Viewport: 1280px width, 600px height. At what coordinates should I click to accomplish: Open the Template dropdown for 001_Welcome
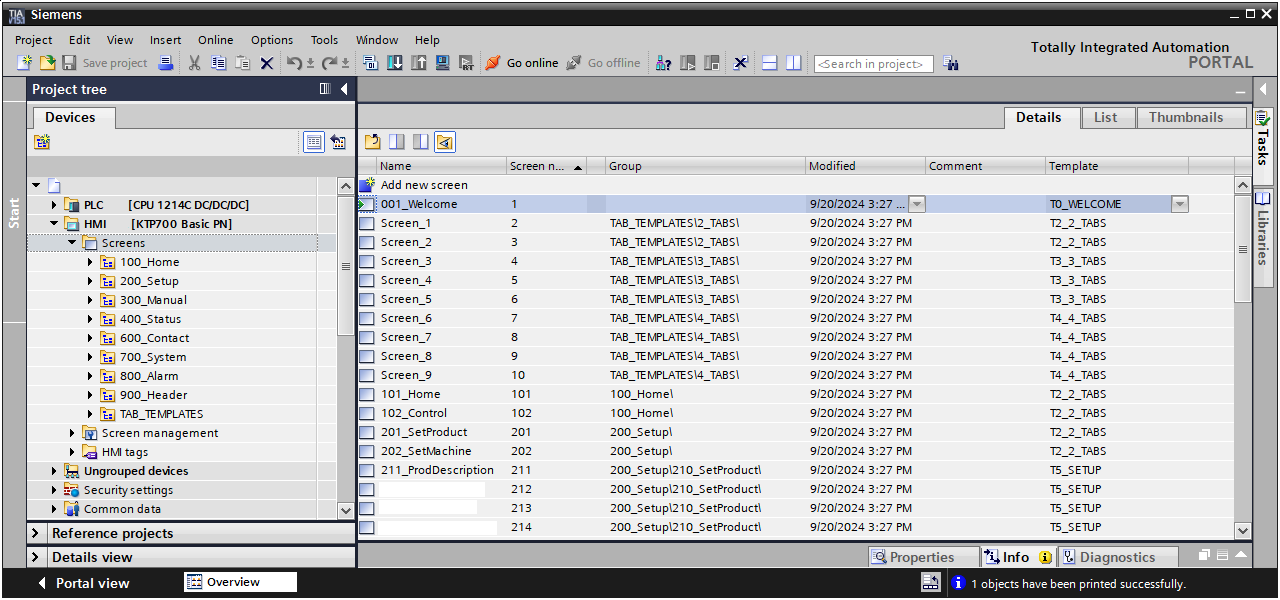[1180, 204]
